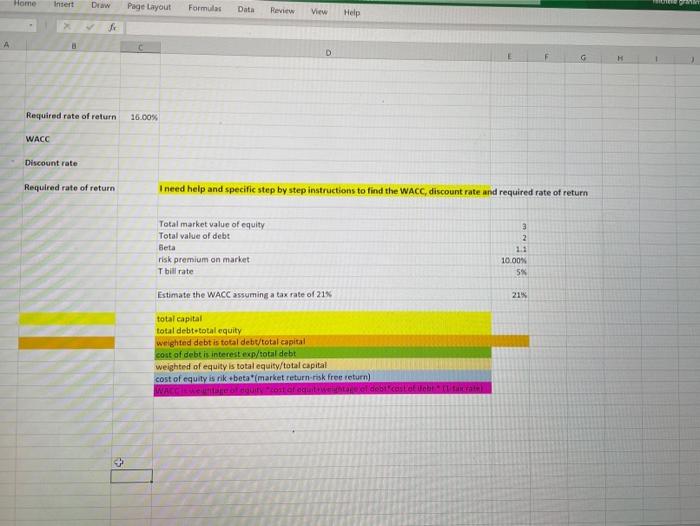
Task: Select column E header
Action: [x=509, y=56]
